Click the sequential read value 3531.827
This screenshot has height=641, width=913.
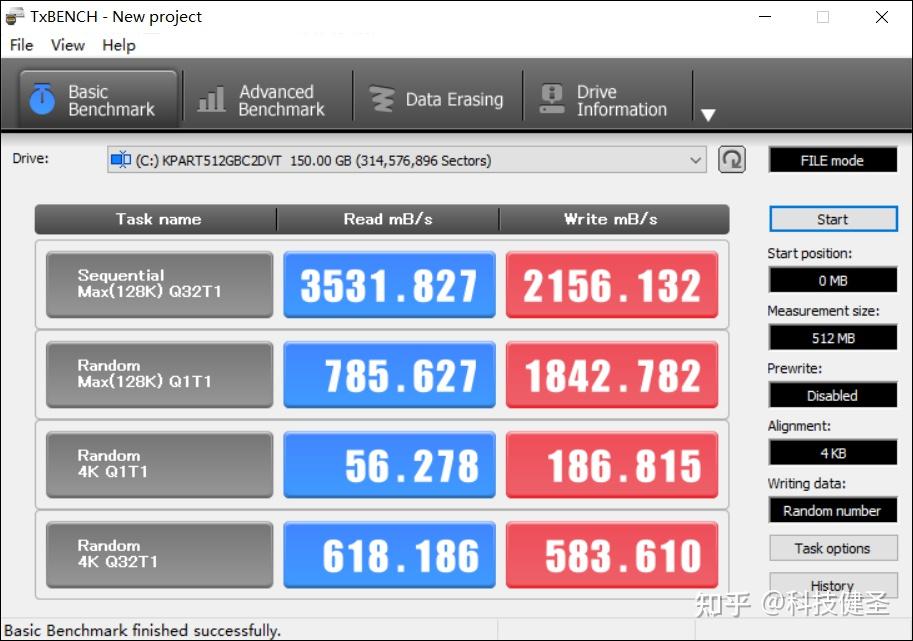[389, 285]
